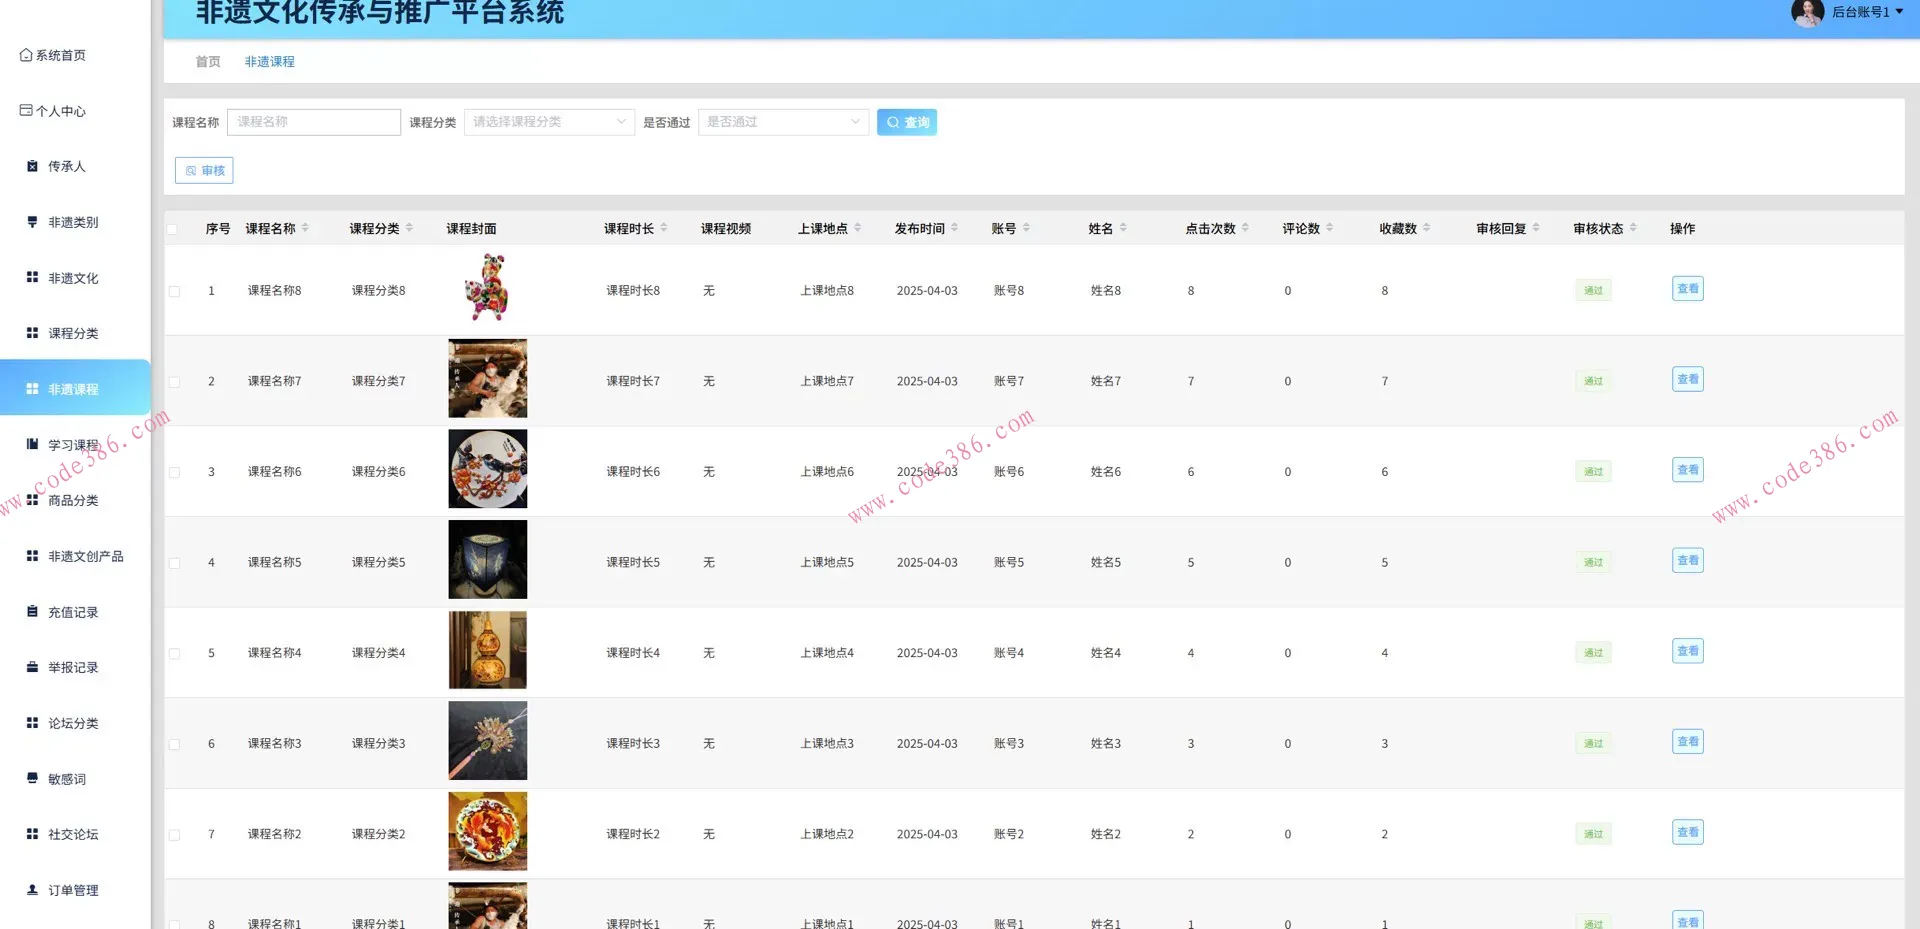Sort by 收藏数 column arrows
Viewport: 1920px width, 929px height.
click(x=1427, y=228)
